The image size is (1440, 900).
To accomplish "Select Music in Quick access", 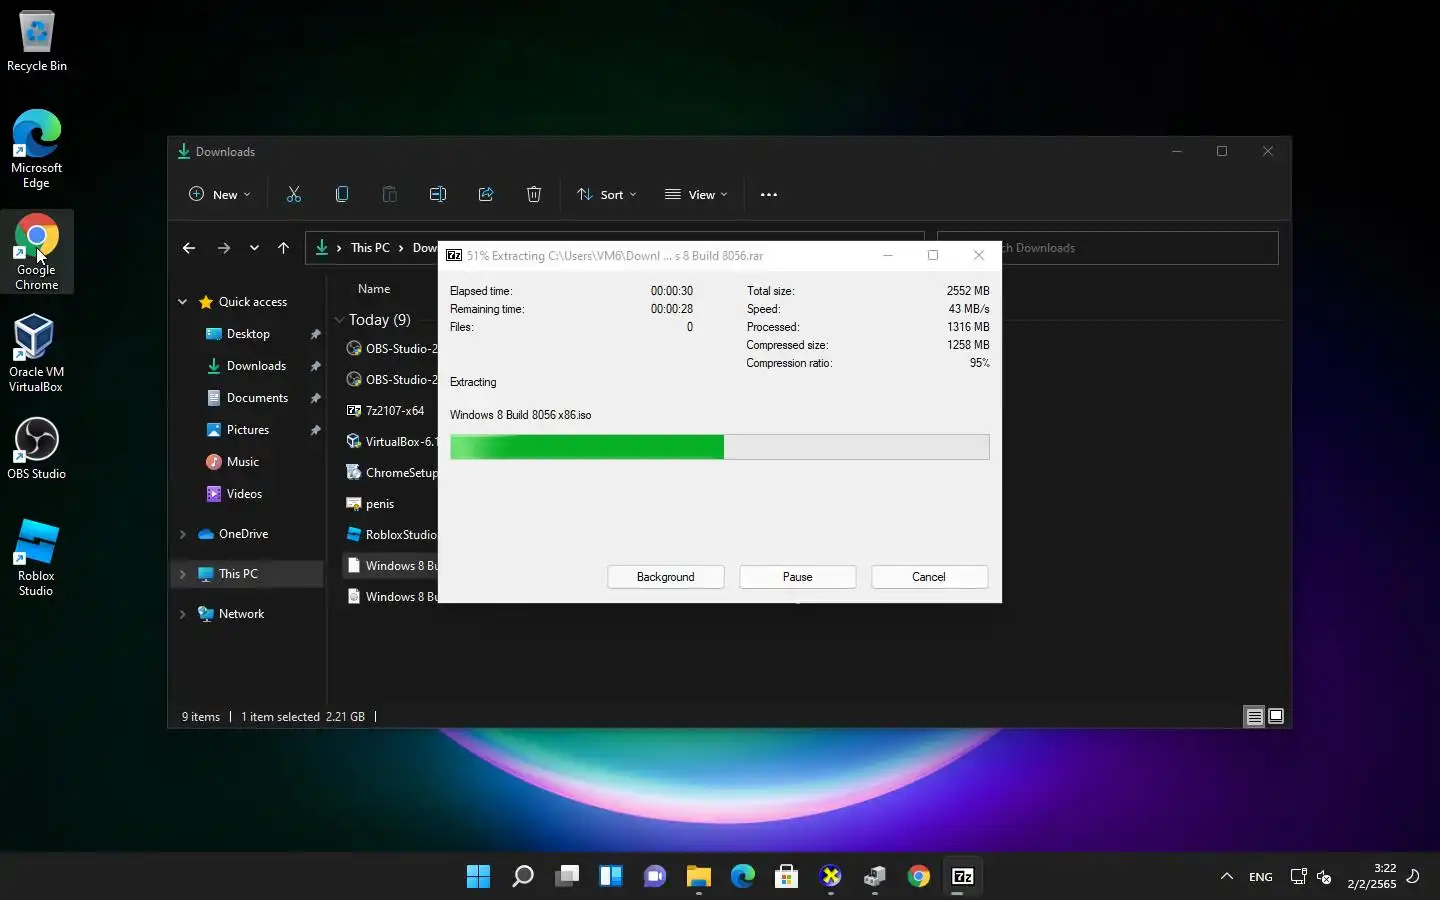I will click(x=242, y=462).
